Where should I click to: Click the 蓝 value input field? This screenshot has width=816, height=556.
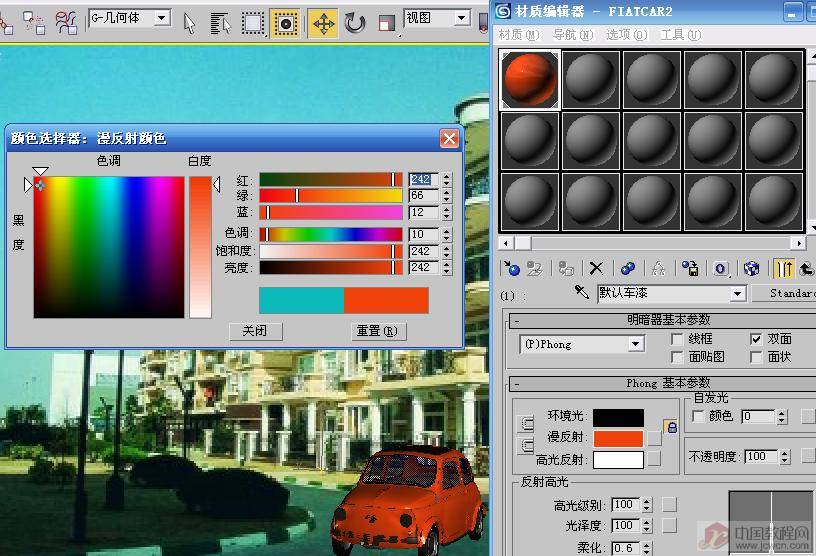click(x=423, y=212)
